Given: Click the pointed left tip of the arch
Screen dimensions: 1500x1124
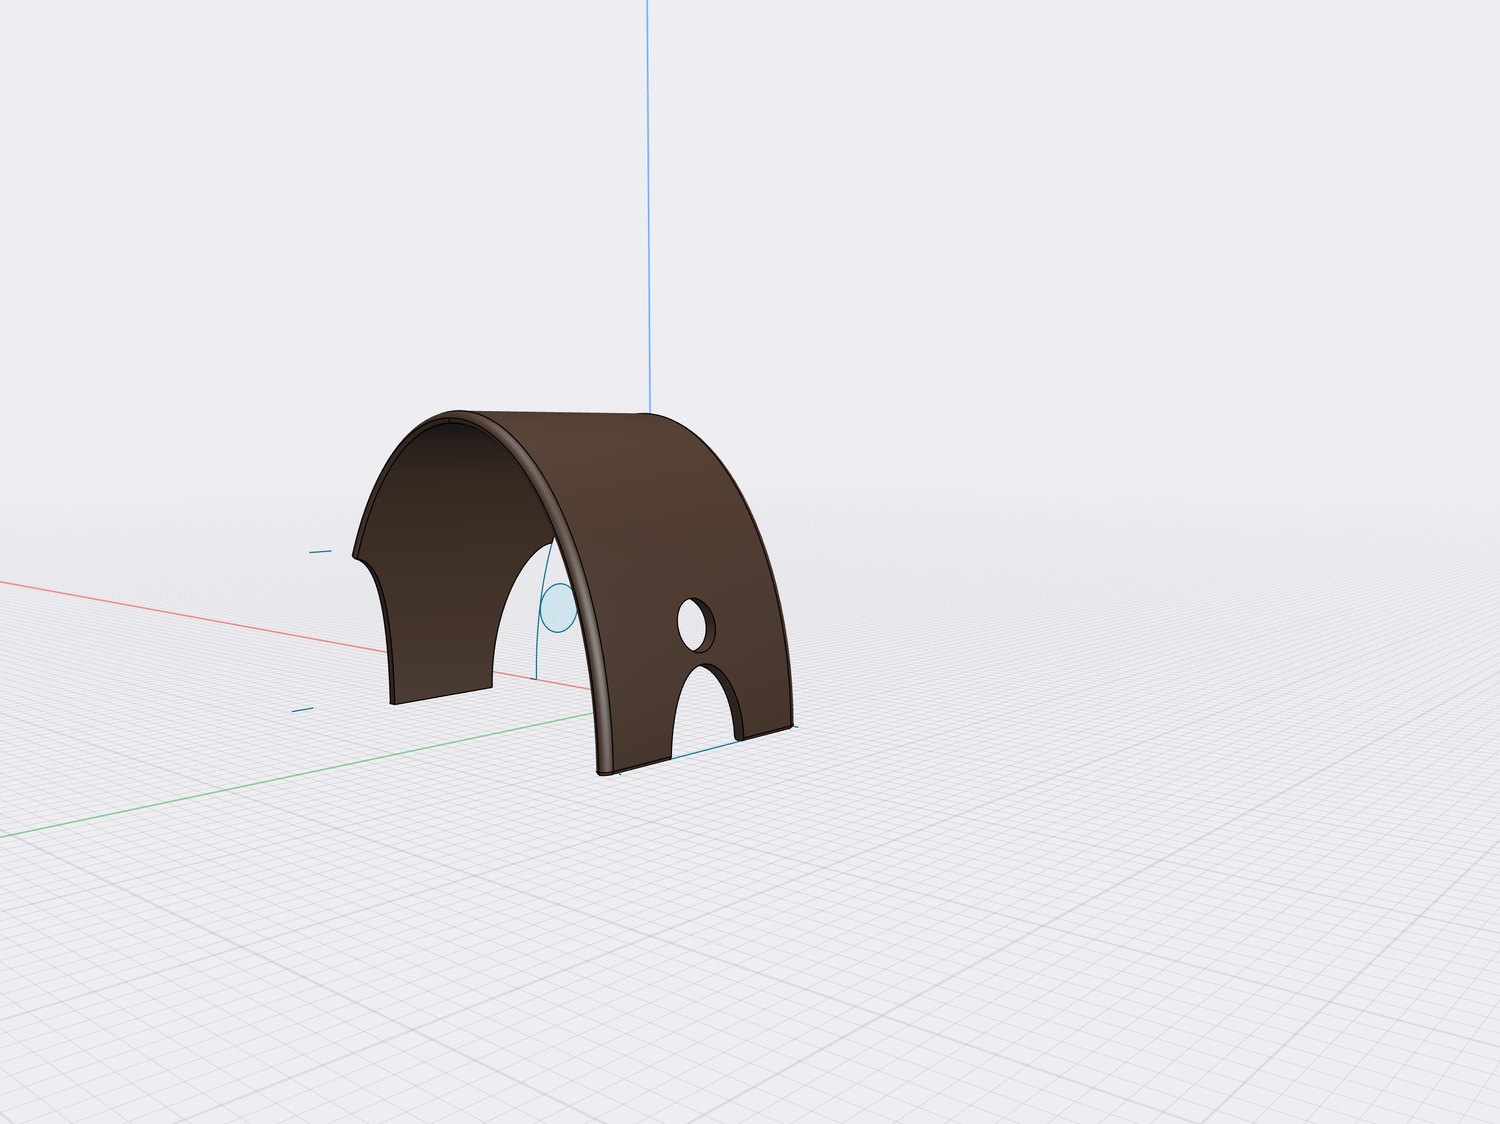Looking at the screenshot, I should pos(354,554).
